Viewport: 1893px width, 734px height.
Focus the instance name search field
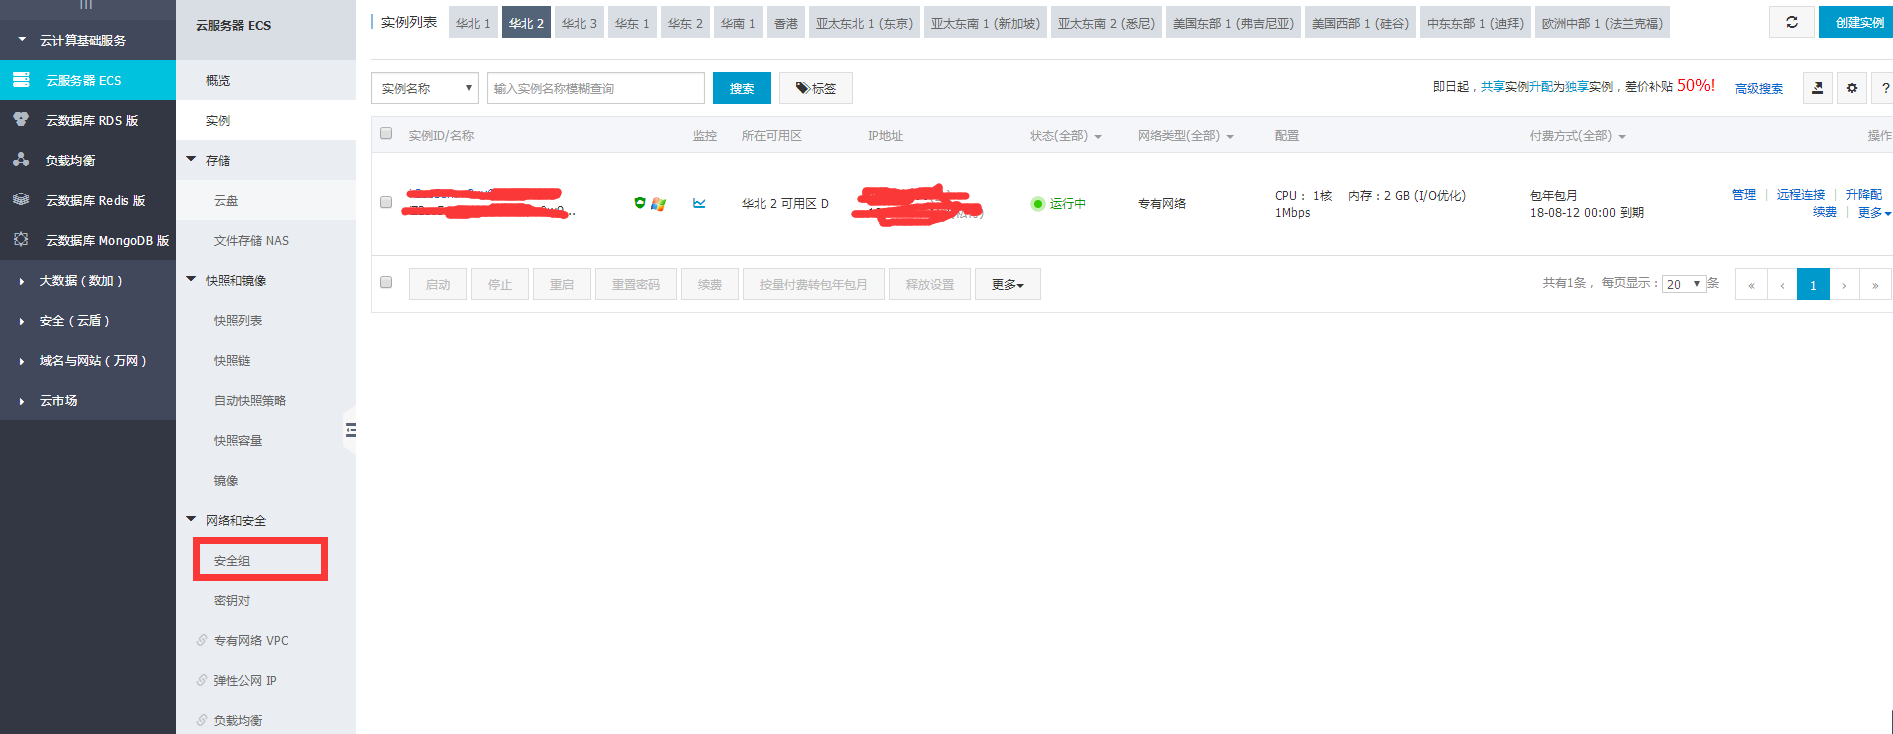pos(596,88)
